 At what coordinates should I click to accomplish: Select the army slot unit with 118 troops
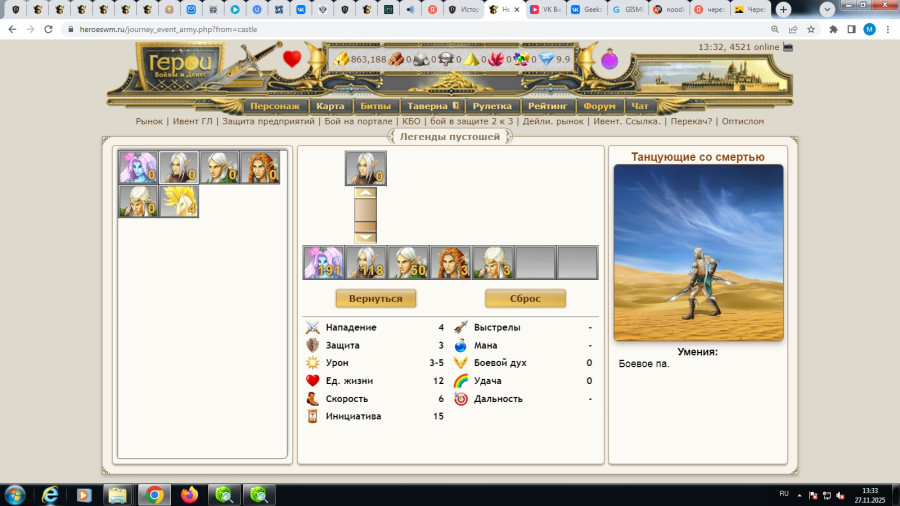pyautogui.click(x=366, y=263)
